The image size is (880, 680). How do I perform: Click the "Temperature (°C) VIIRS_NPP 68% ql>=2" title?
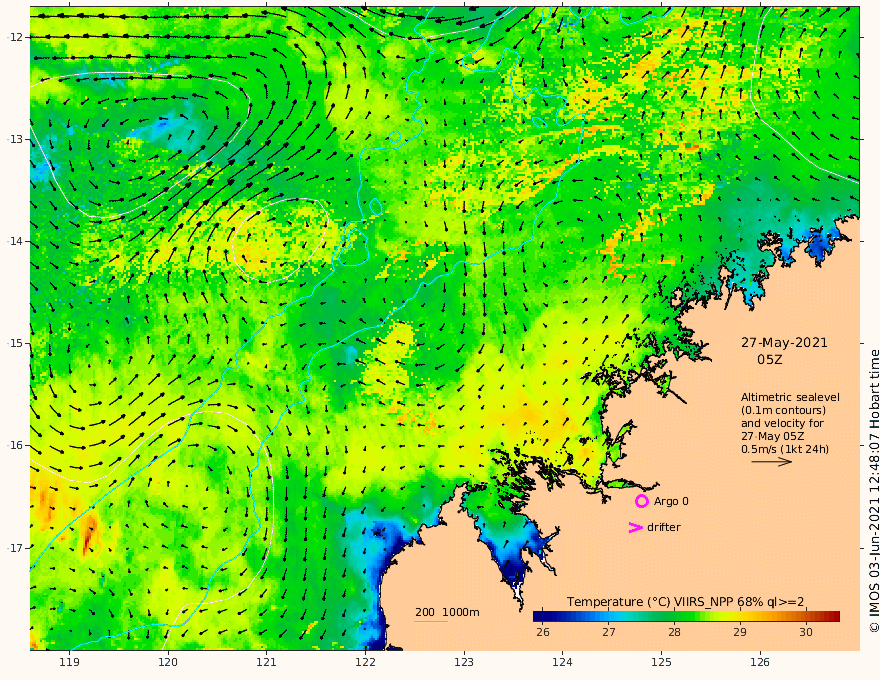pyautogui.click(x=685, y=602)
